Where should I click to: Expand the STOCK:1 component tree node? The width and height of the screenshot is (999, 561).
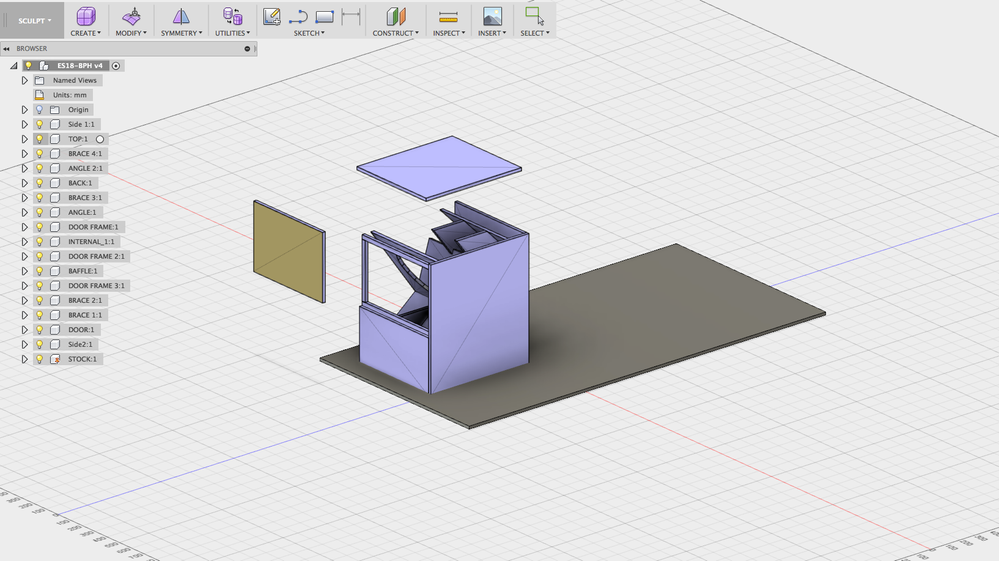point(25,359)
